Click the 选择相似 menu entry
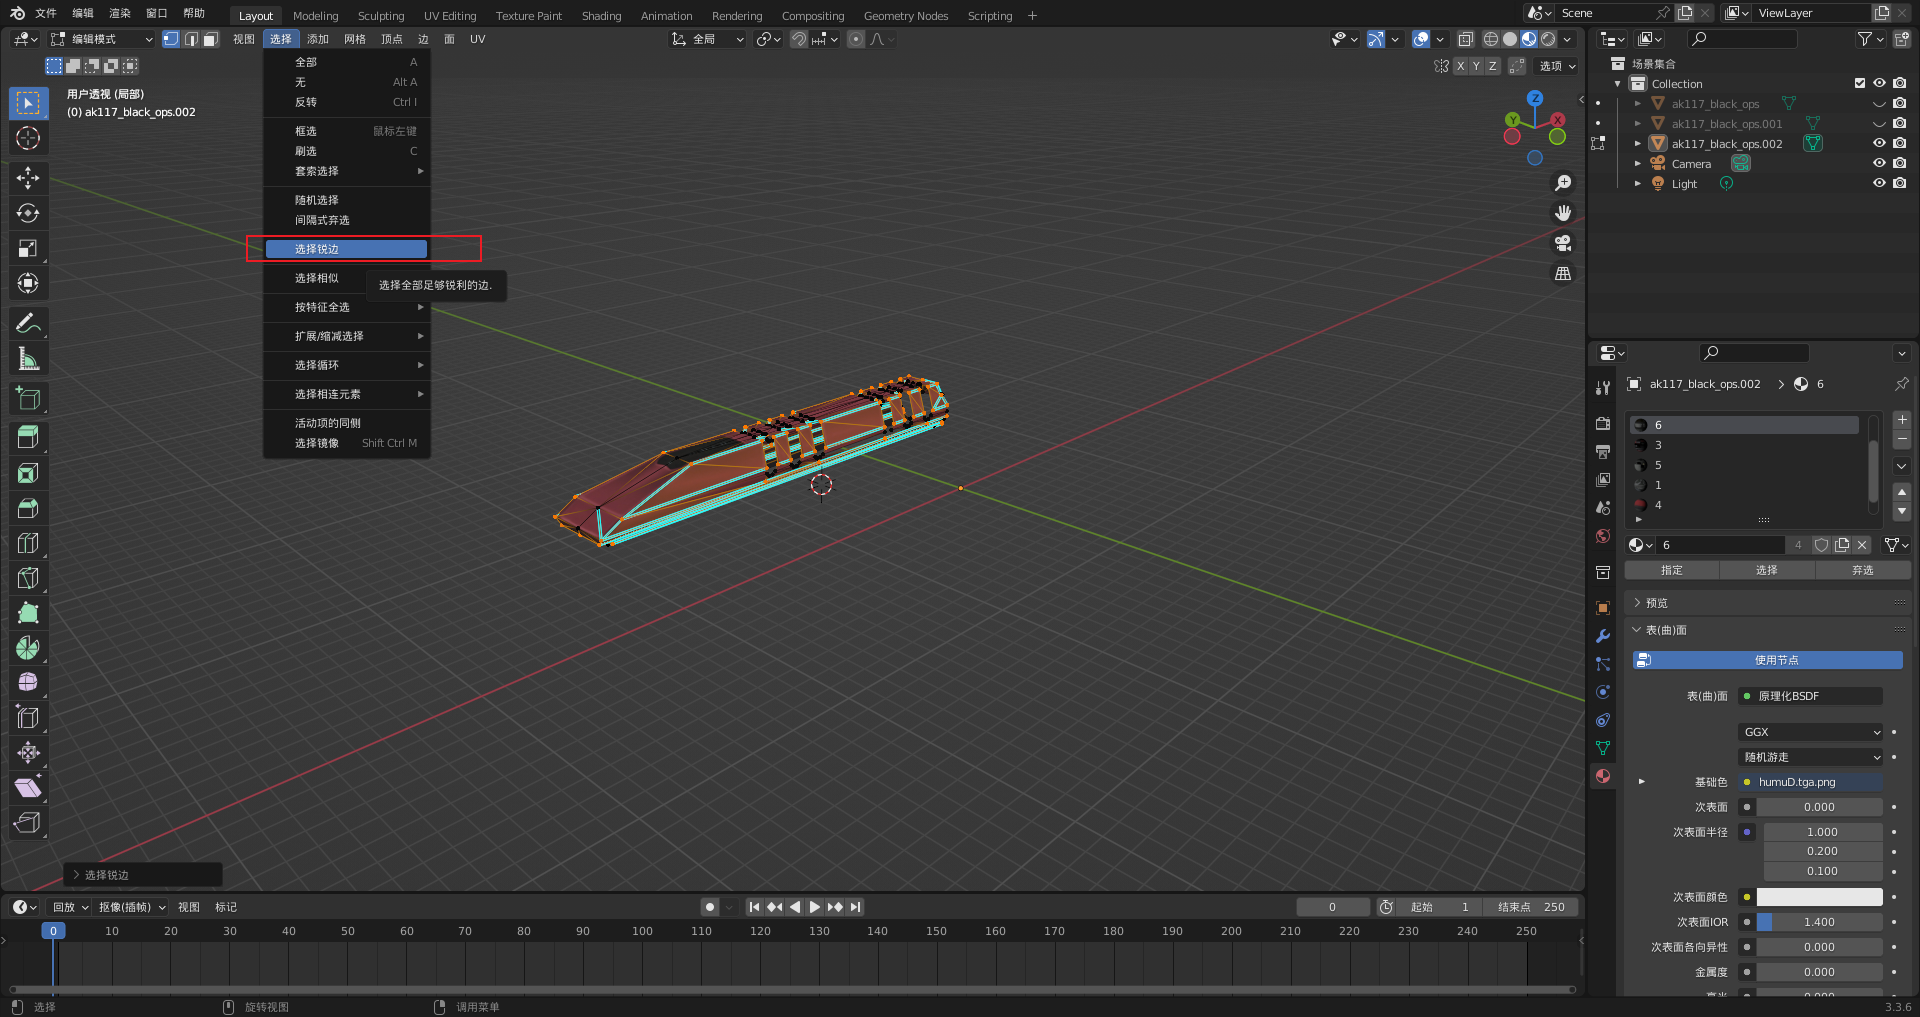The height and width of the screenshot is (1017, 1920). coord(317,278)
